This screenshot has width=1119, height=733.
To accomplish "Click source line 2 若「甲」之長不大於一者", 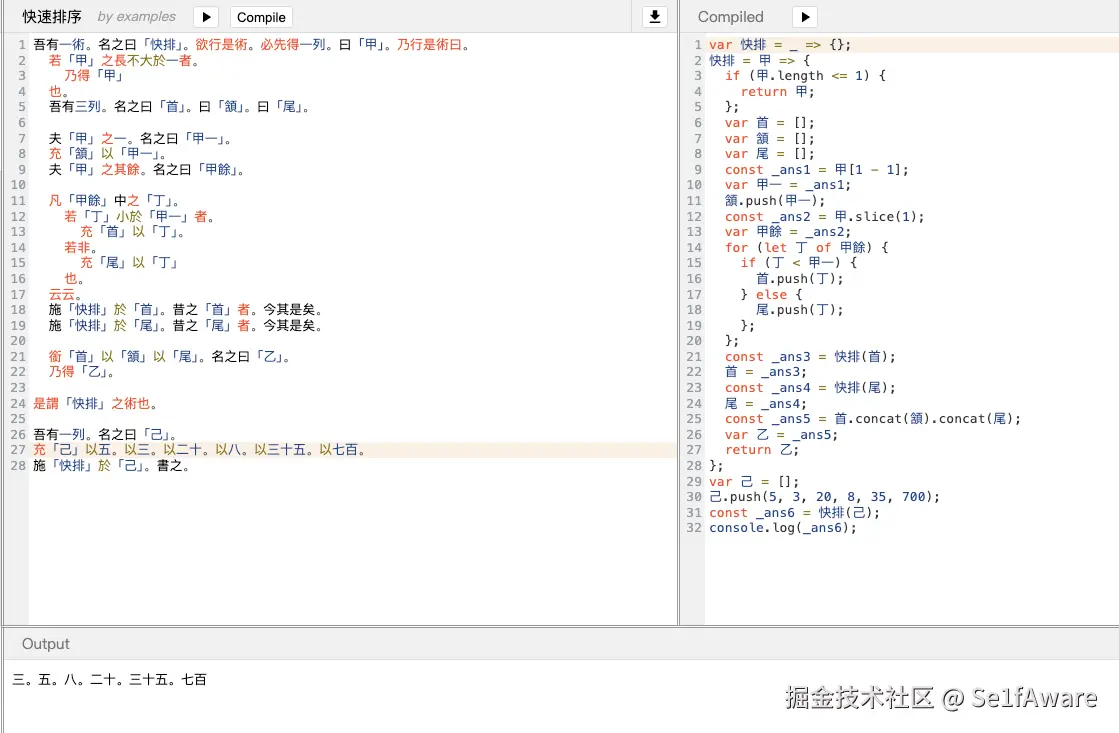I will tap(126, 60).
